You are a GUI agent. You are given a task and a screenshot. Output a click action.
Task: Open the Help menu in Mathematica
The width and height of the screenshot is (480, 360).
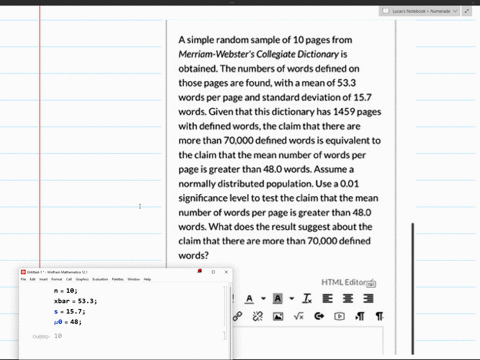[147, 279]
